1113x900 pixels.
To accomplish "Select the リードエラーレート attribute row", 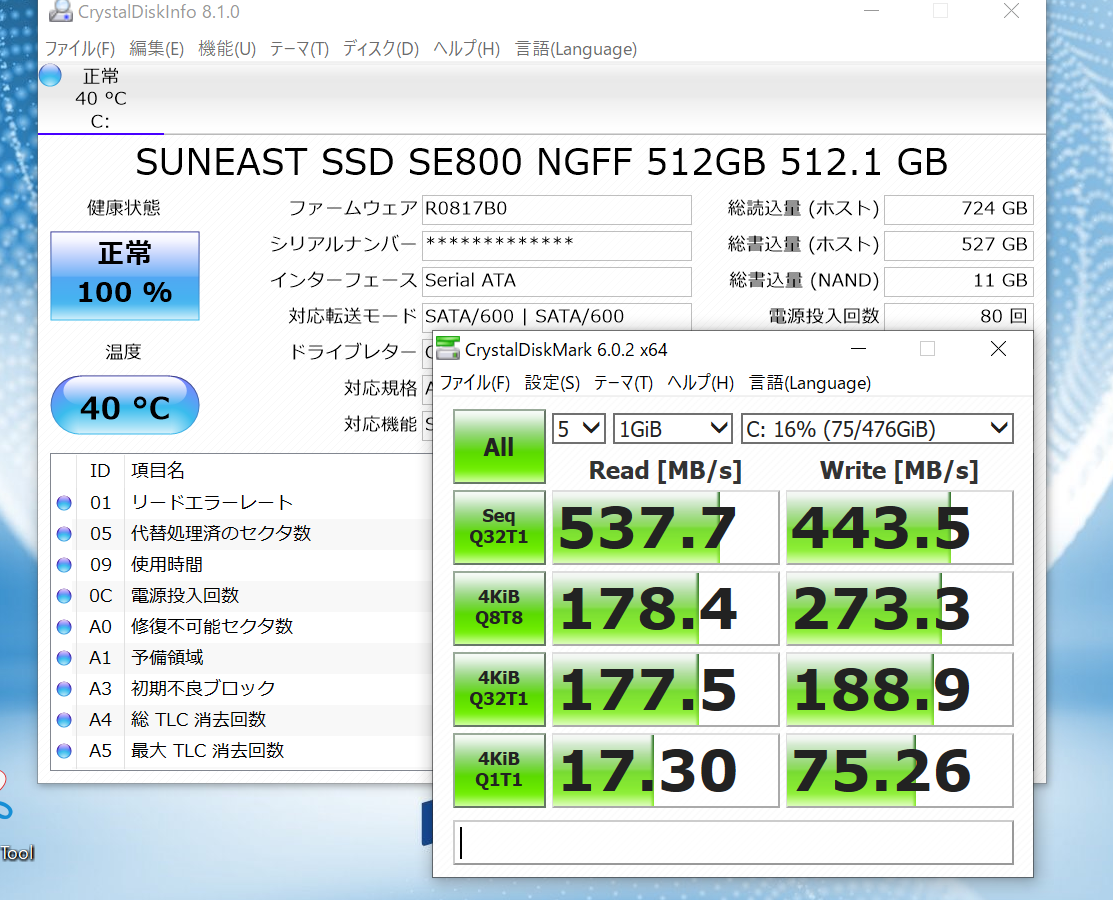I will [x=242, y=503].
